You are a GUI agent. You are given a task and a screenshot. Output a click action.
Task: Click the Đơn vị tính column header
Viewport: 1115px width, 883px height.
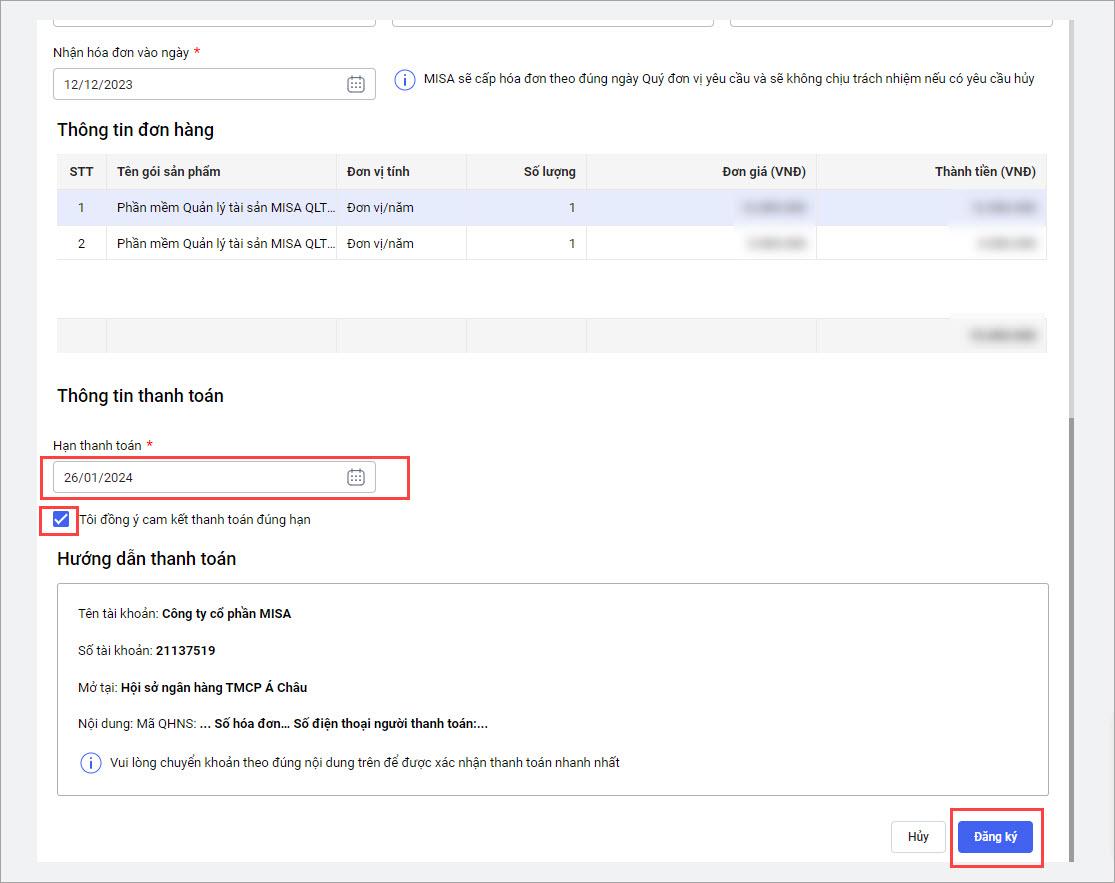coord(378,172)
